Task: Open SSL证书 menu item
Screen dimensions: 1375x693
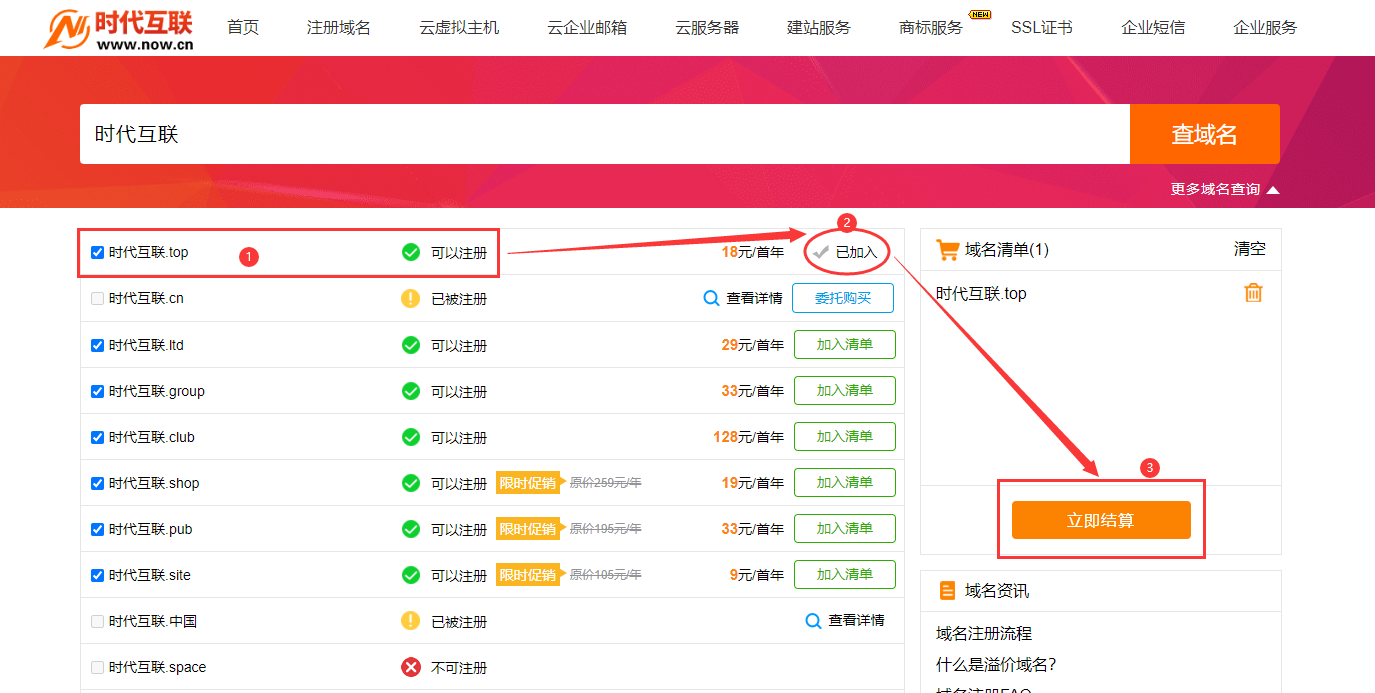Action: coord(1042,27)
